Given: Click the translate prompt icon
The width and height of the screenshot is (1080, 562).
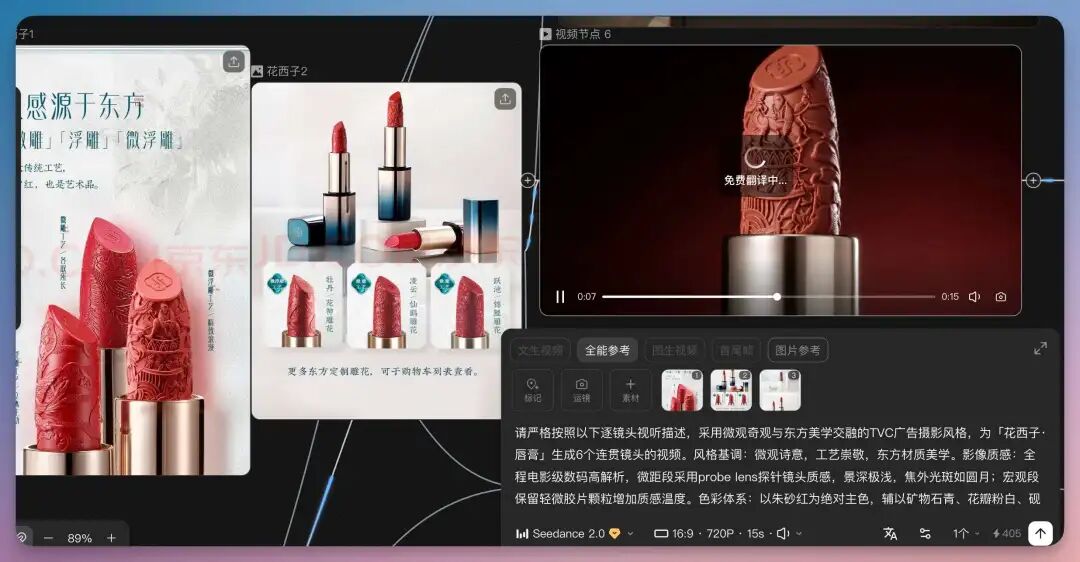Looking at the screenshot, I should point(891,534).
